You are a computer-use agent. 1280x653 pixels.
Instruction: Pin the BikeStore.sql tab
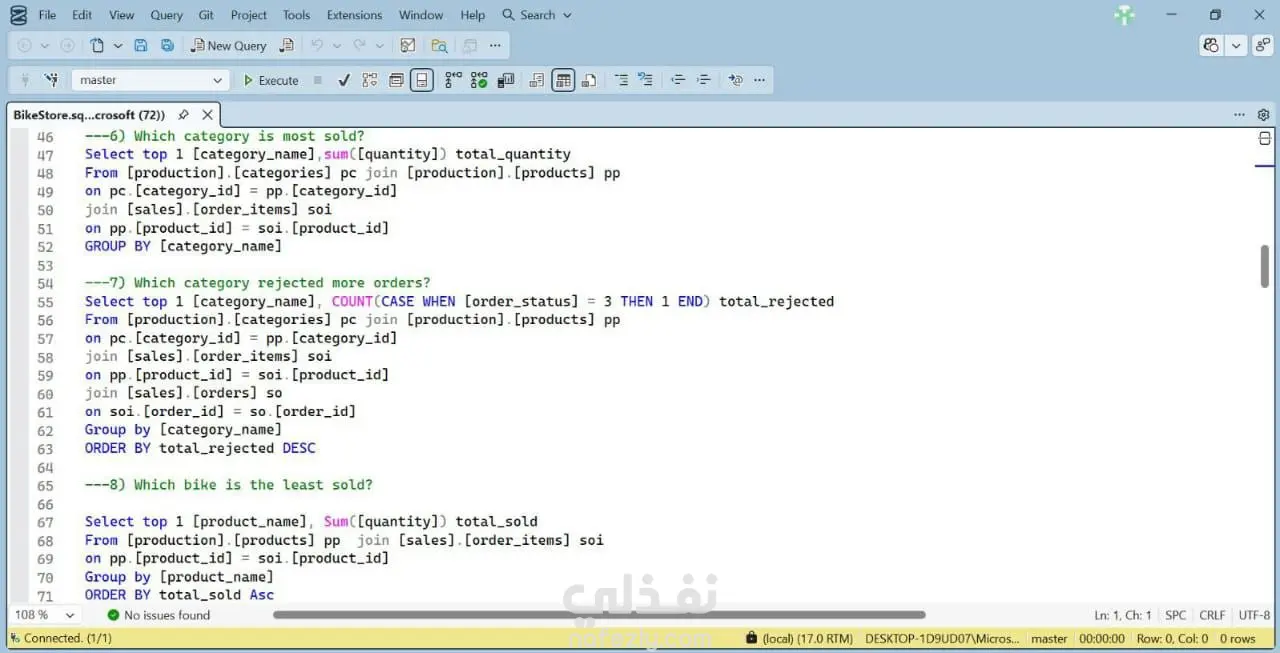coord(183,115)
